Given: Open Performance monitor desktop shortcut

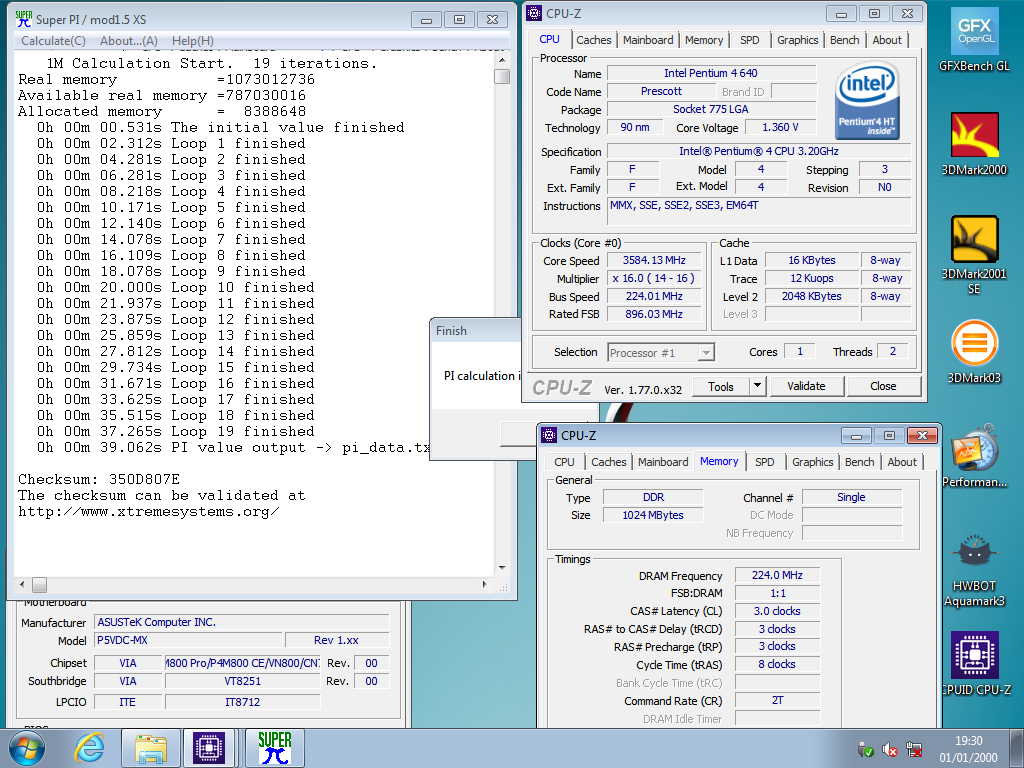Looking at the screenshot, I should 974,456.
